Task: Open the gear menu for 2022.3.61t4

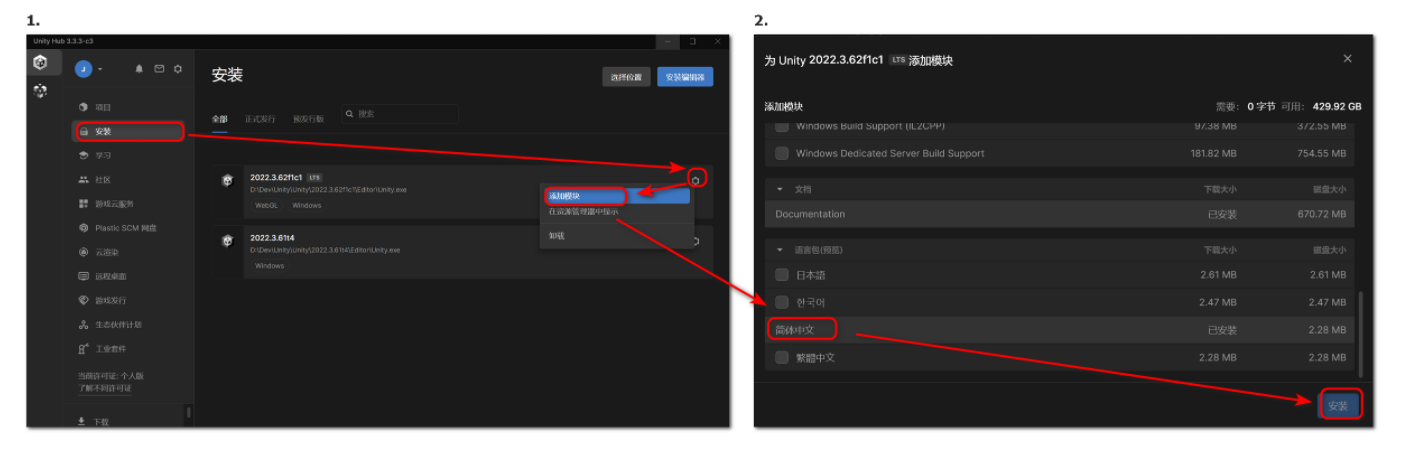Action: [x=696, y=241]
